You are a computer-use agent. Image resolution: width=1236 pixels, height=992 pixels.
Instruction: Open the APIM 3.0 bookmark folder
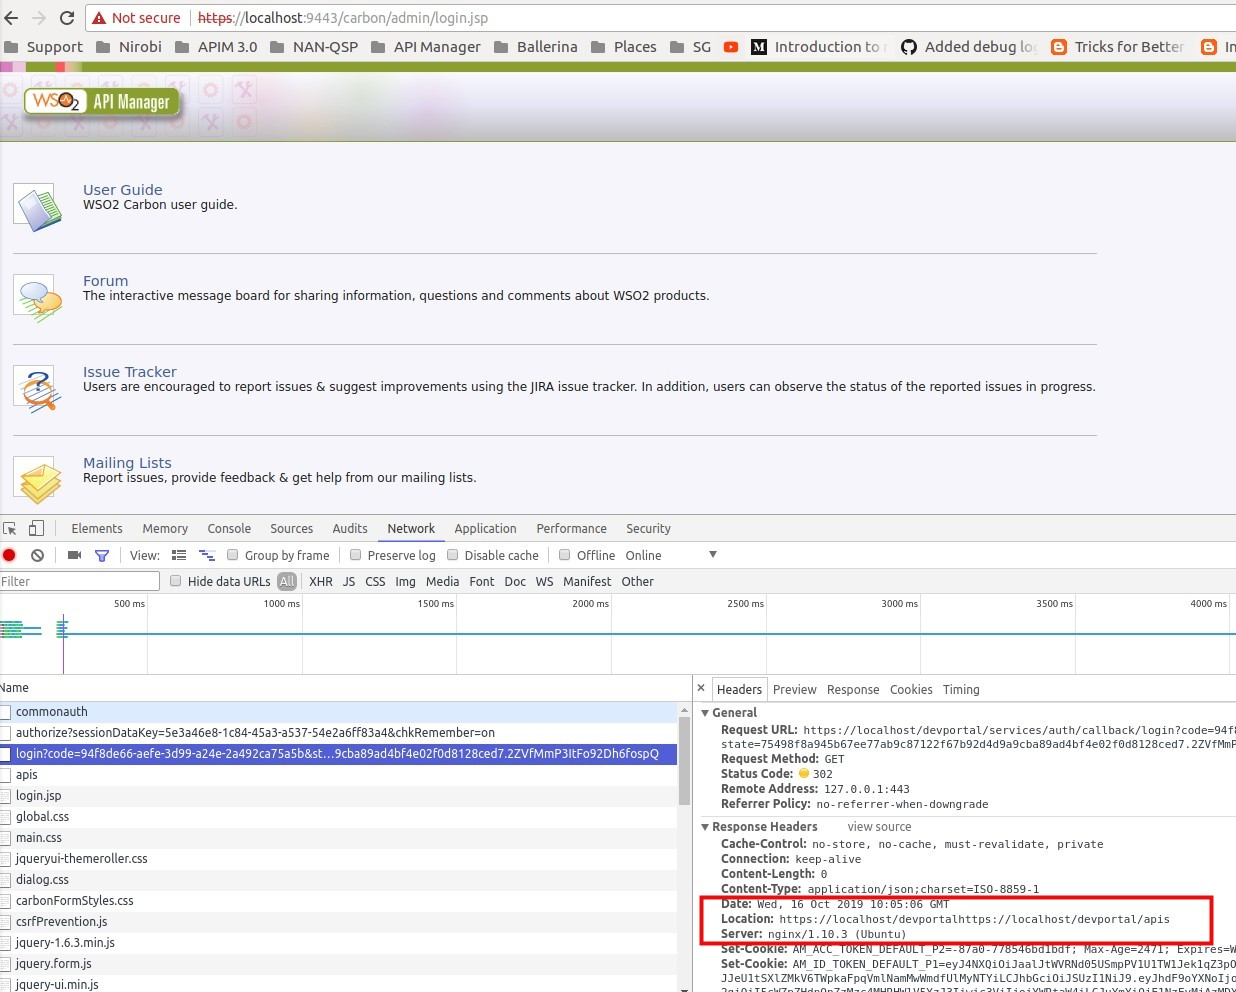point(216,47)
